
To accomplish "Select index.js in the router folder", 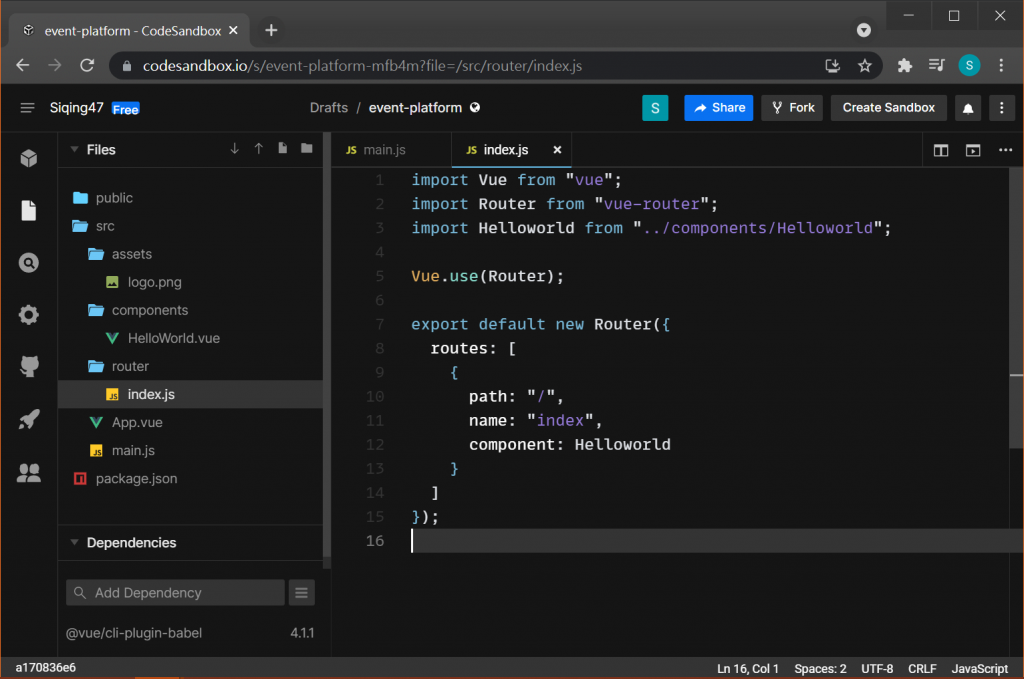I will click(x=190, y=394).
